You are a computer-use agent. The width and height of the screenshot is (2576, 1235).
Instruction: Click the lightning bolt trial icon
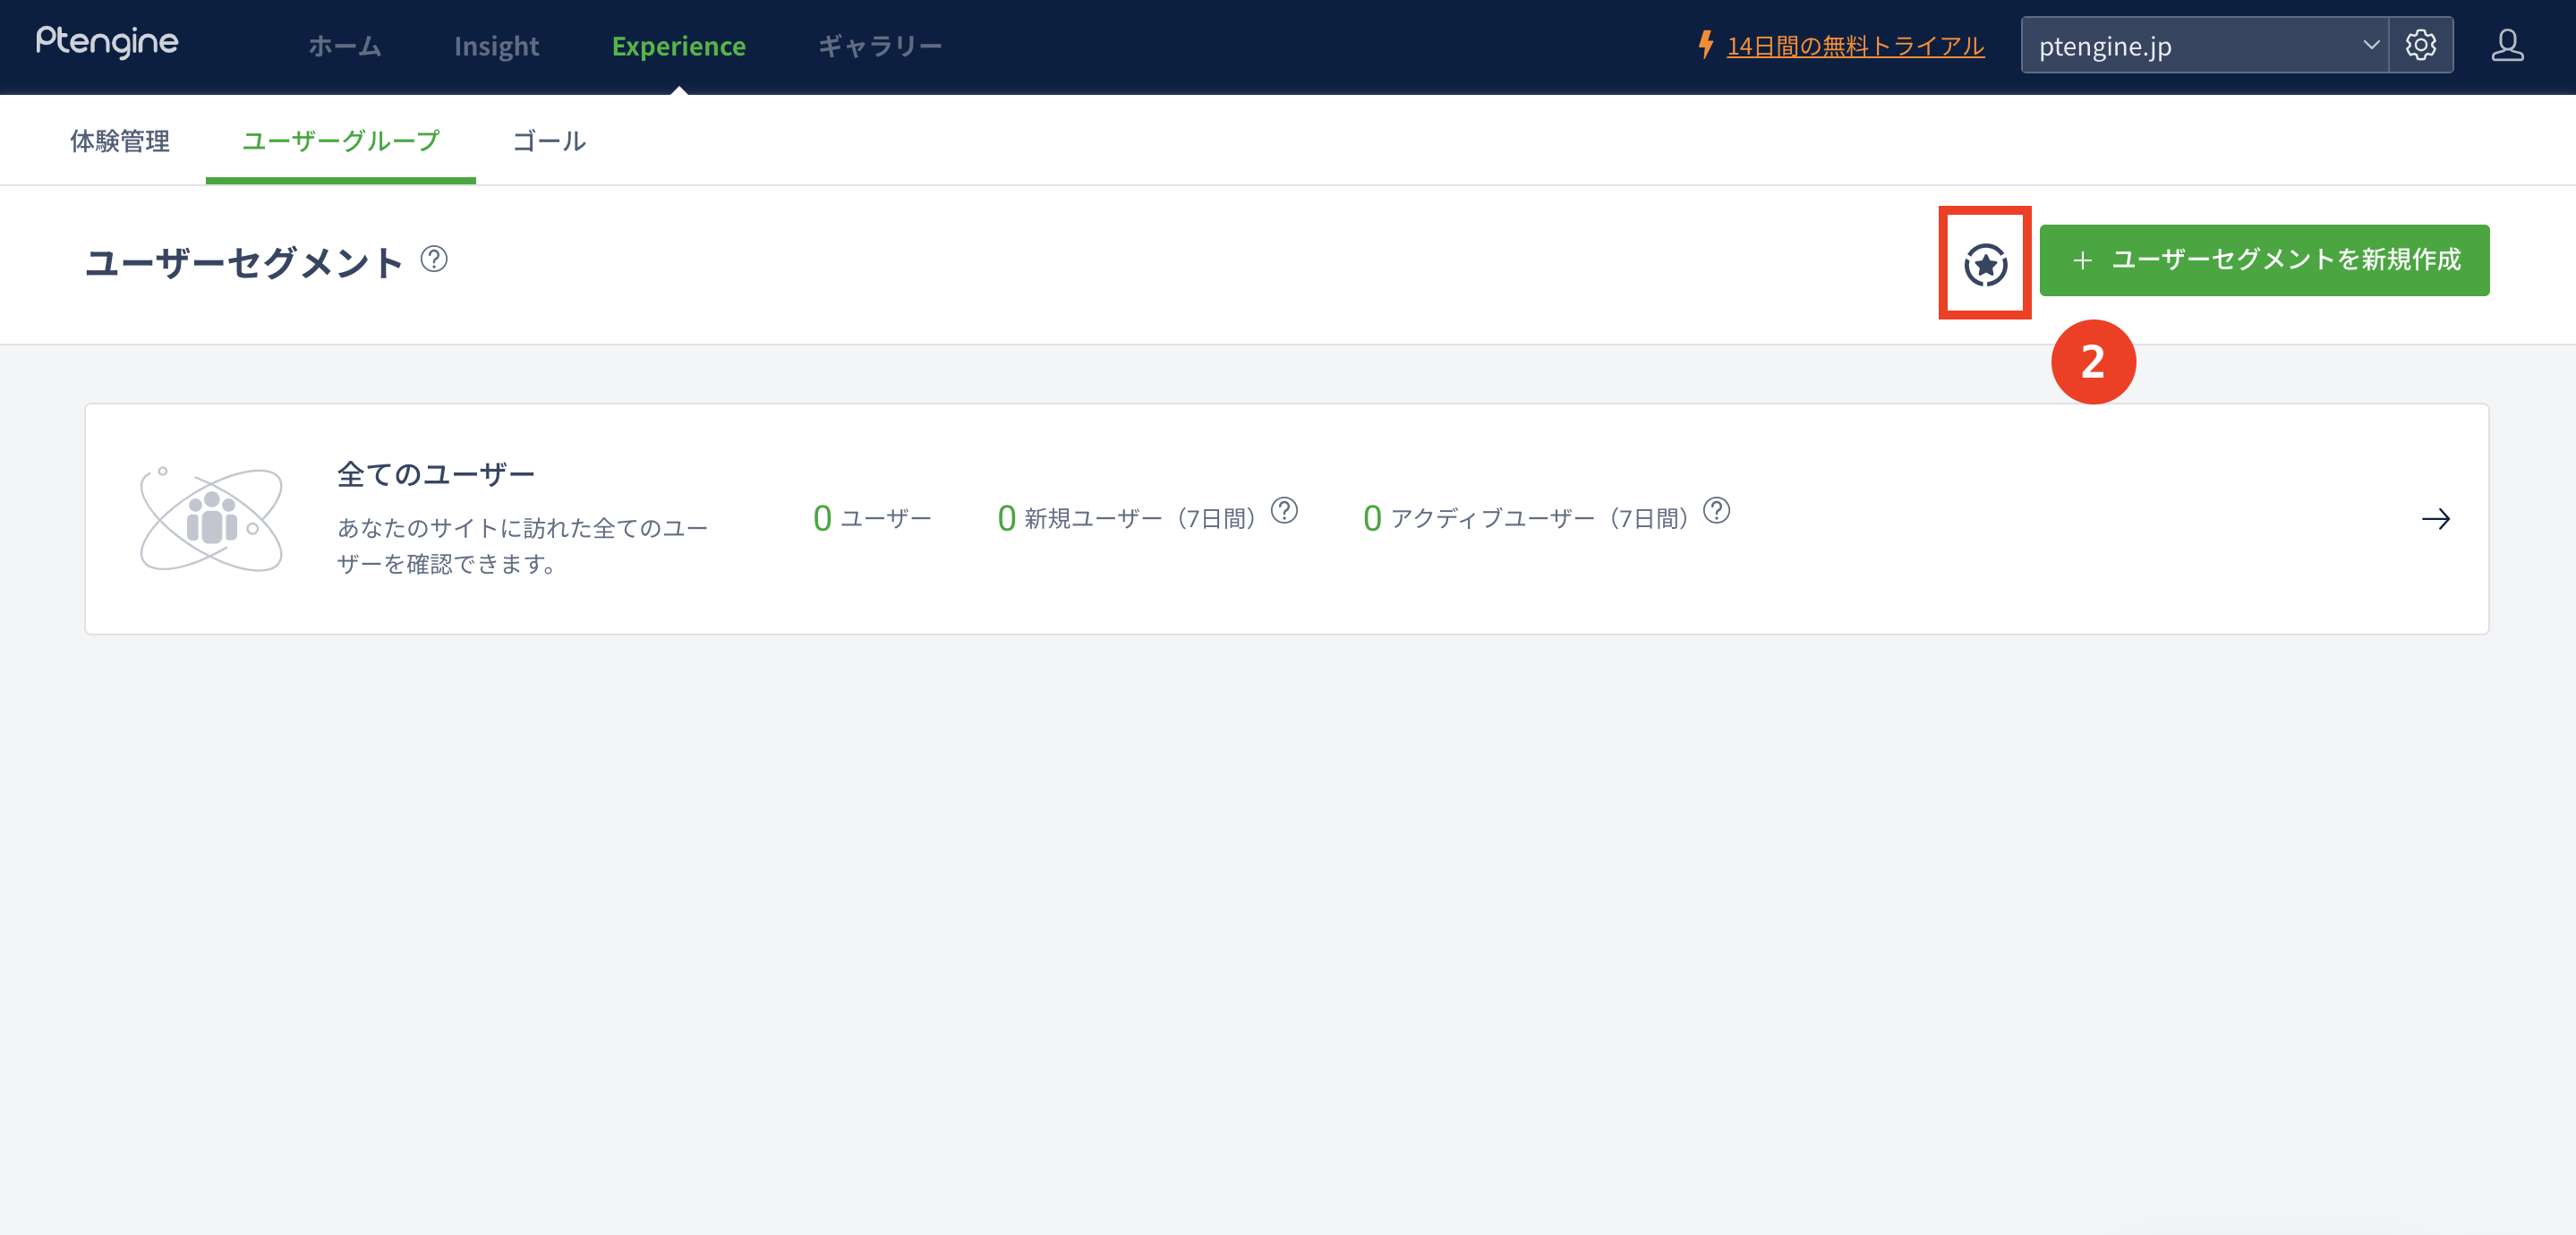1706,45
